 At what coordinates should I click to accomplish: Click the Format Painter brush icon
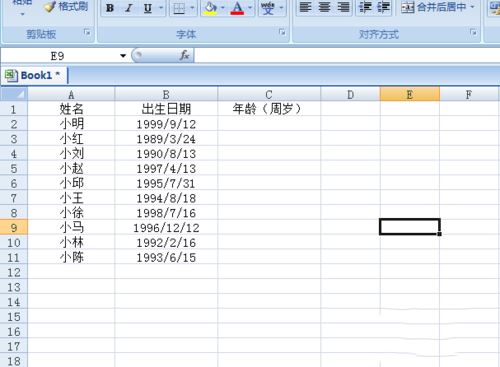point(50,7)
